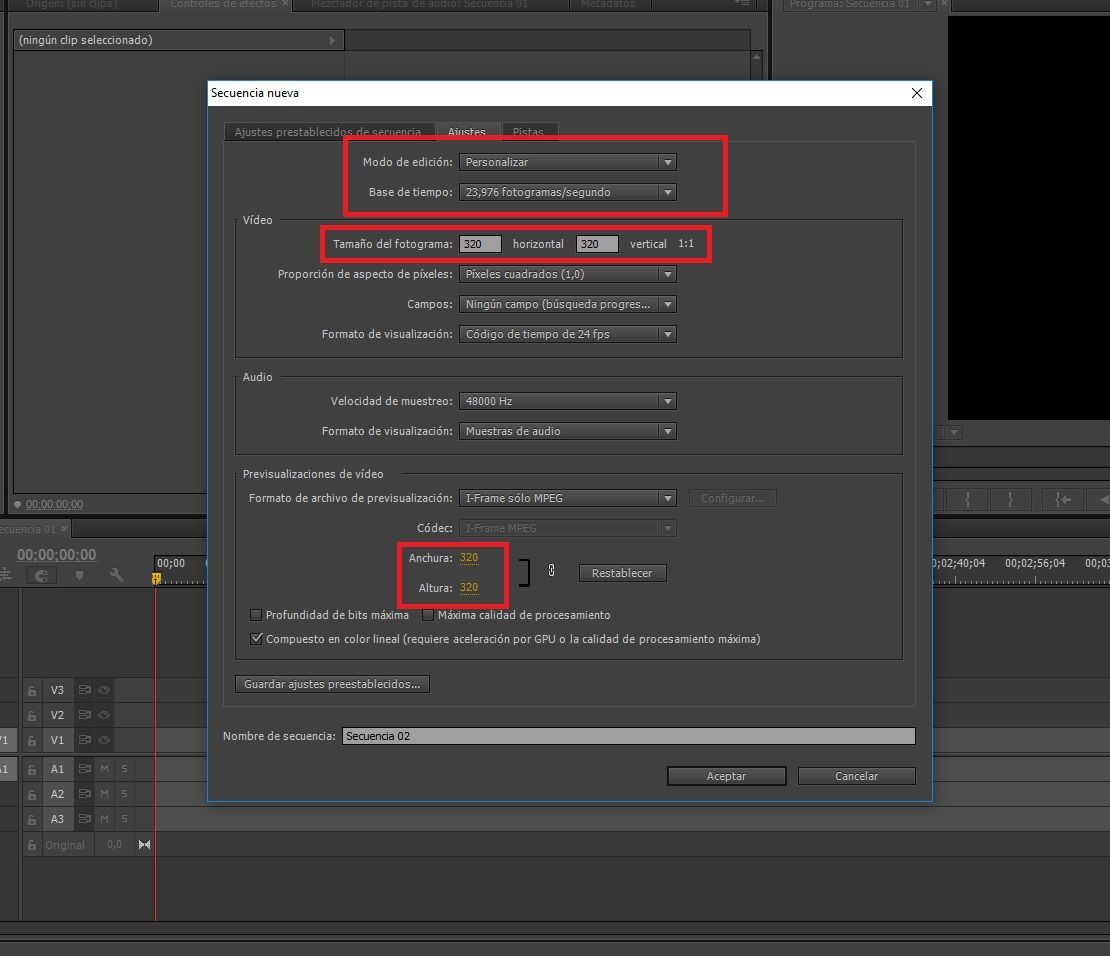The image size is (1110, 956).
Task: Toggle the lock on track V3
Action: click(32, 690)
